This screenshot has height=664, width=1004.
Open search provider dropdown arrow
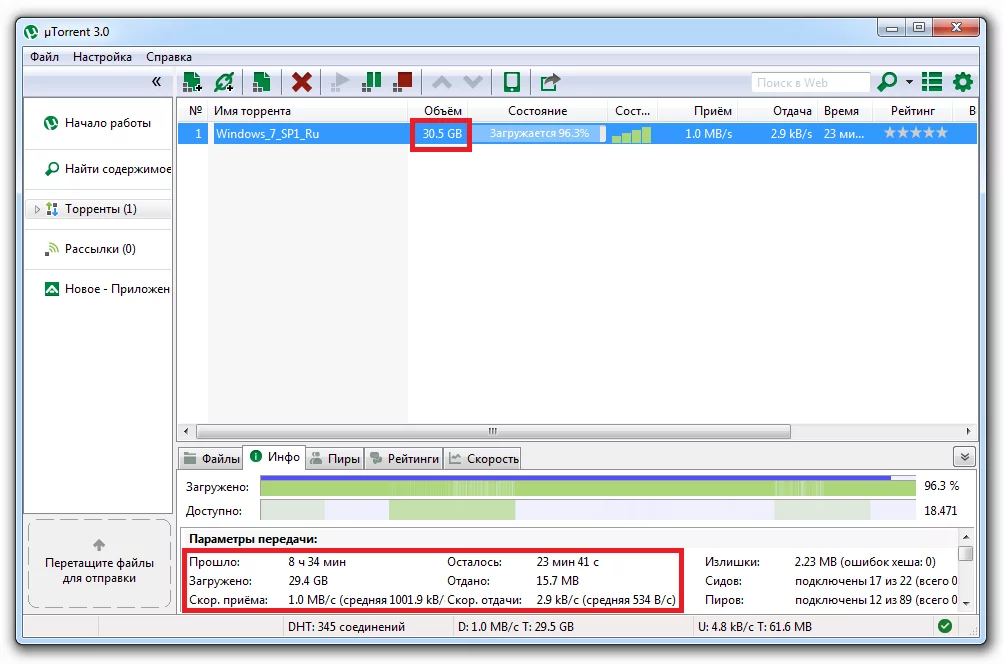[x=909, y=82]
